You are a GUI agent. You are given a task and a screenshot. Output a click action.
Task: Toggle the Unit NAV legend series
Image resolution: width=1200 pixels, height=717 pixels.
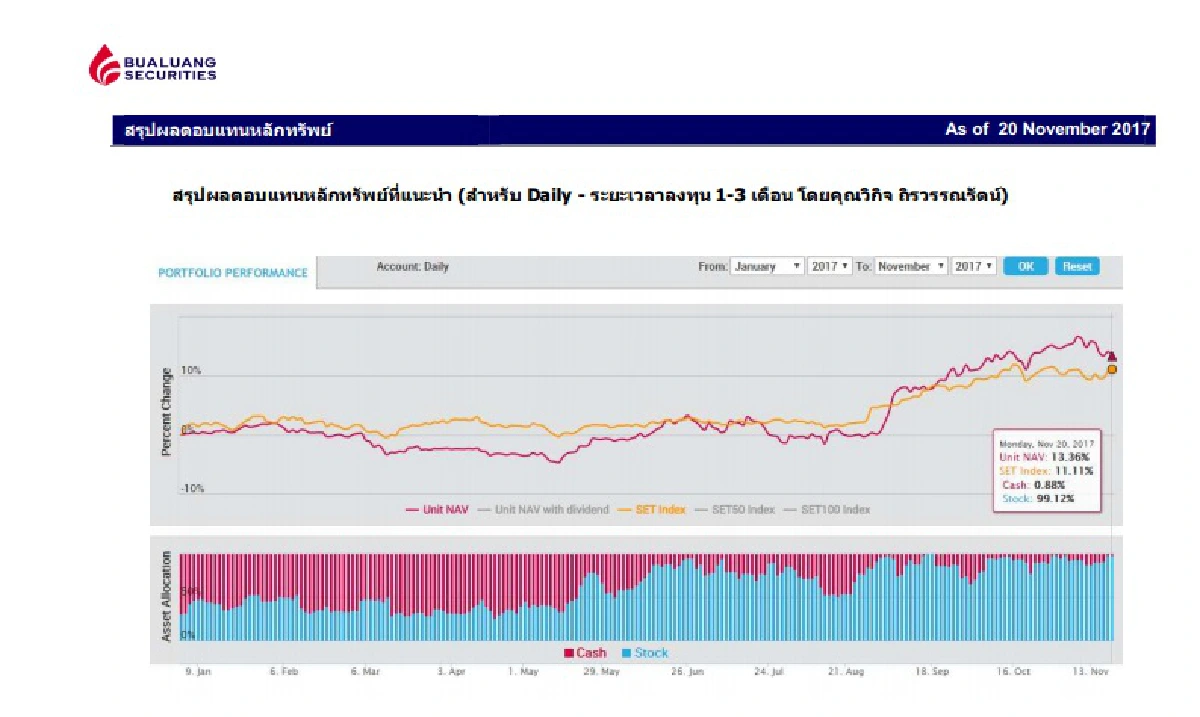[x=437, y=510]
